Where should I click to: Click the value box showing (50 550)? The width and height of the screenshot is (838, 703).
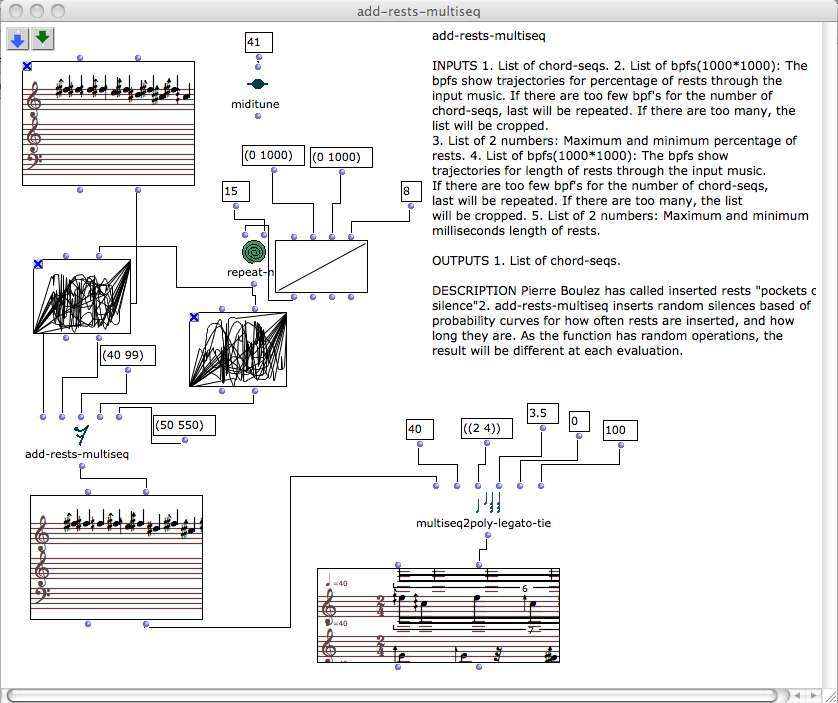coord(180,425)
